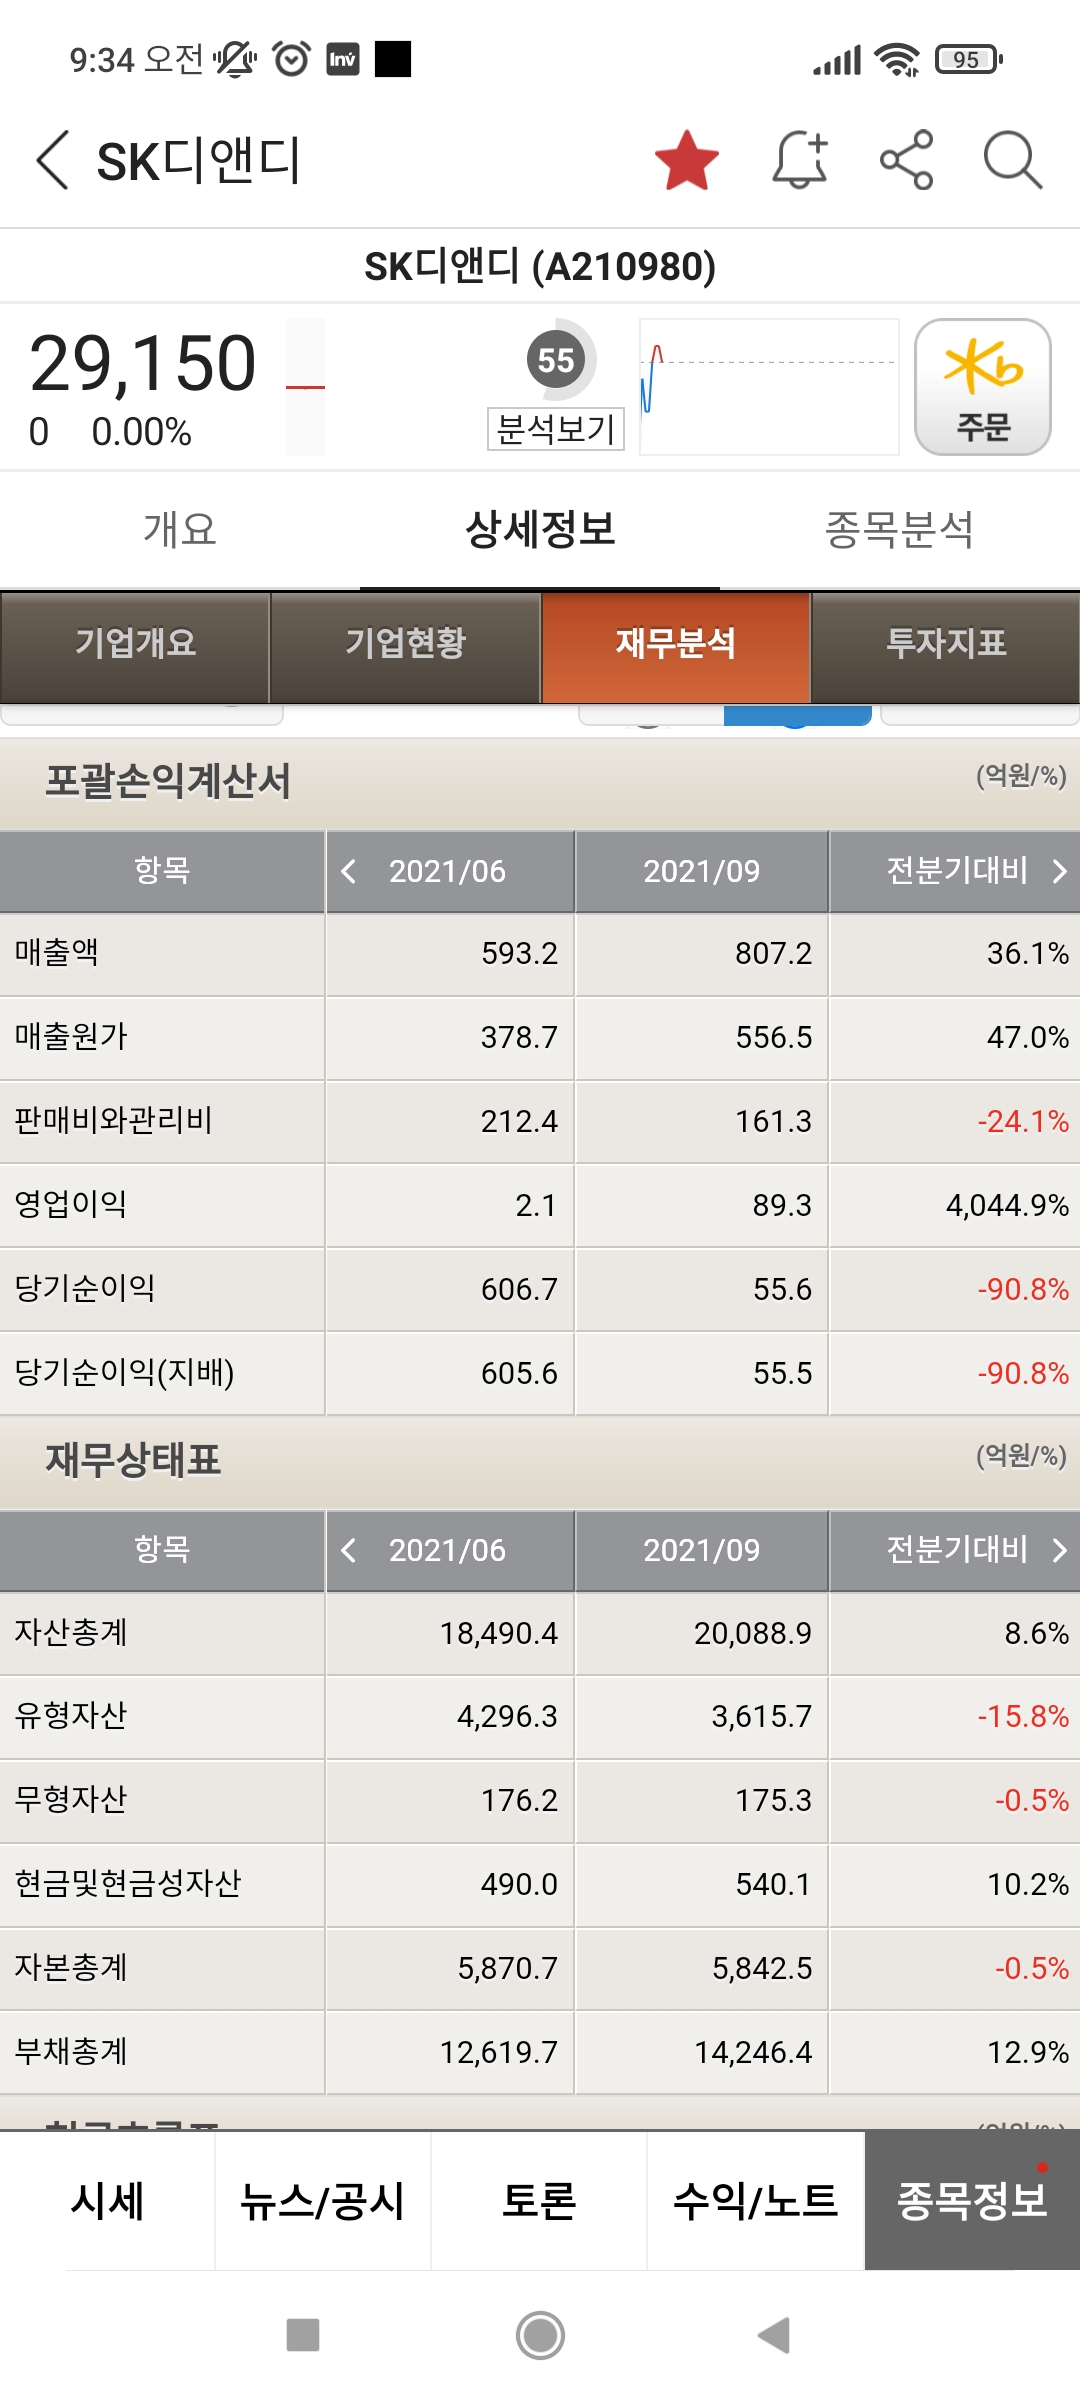Tap the Wi-Fi status icon
This screenshot has height=2400, width=1080.
click(x=897, y=60)
